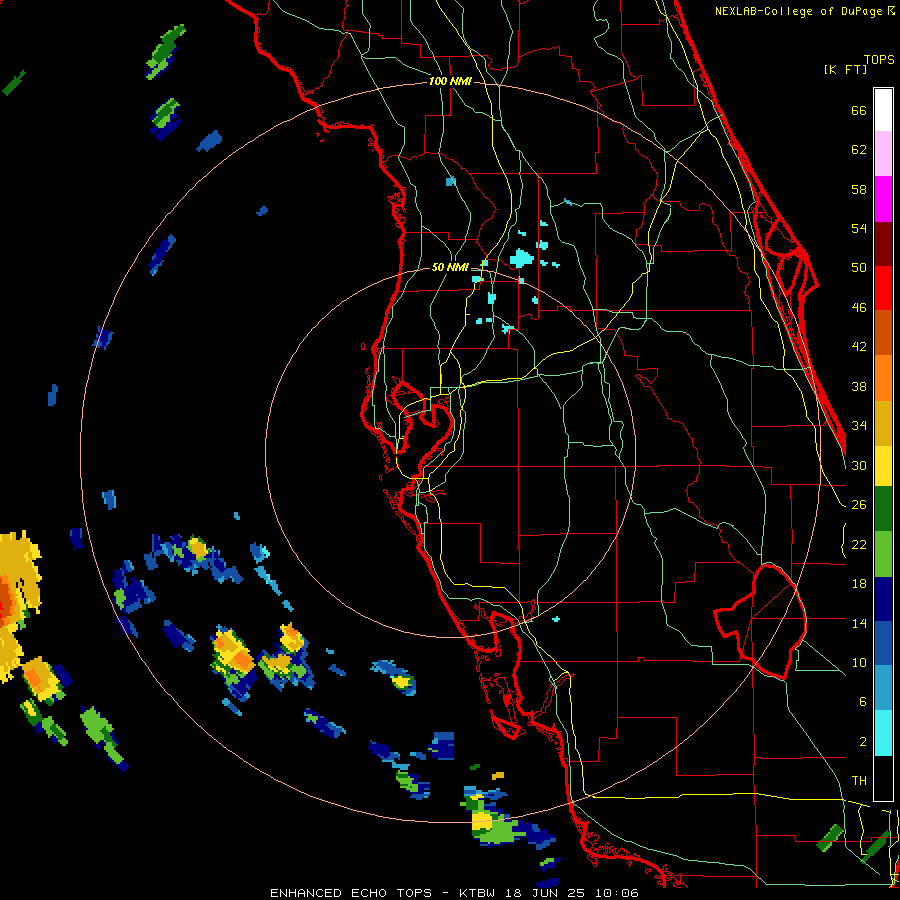Click the 14 value on legend scale

(x=859, y=623)
